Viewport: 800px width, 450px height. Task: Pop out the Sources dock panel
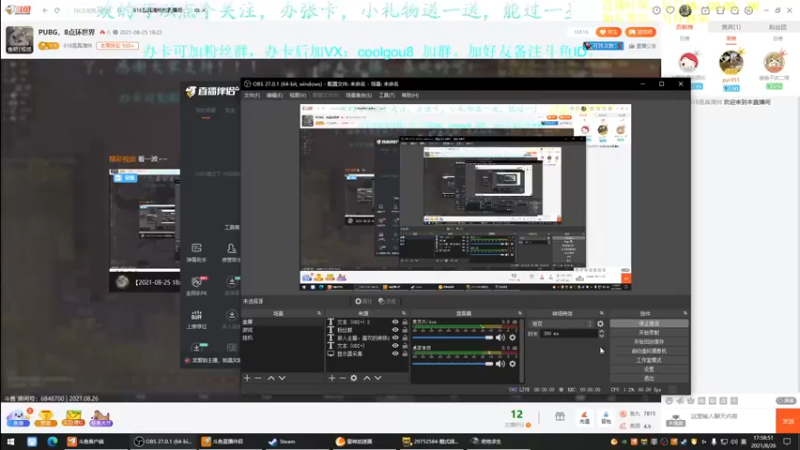click(404, 313)
